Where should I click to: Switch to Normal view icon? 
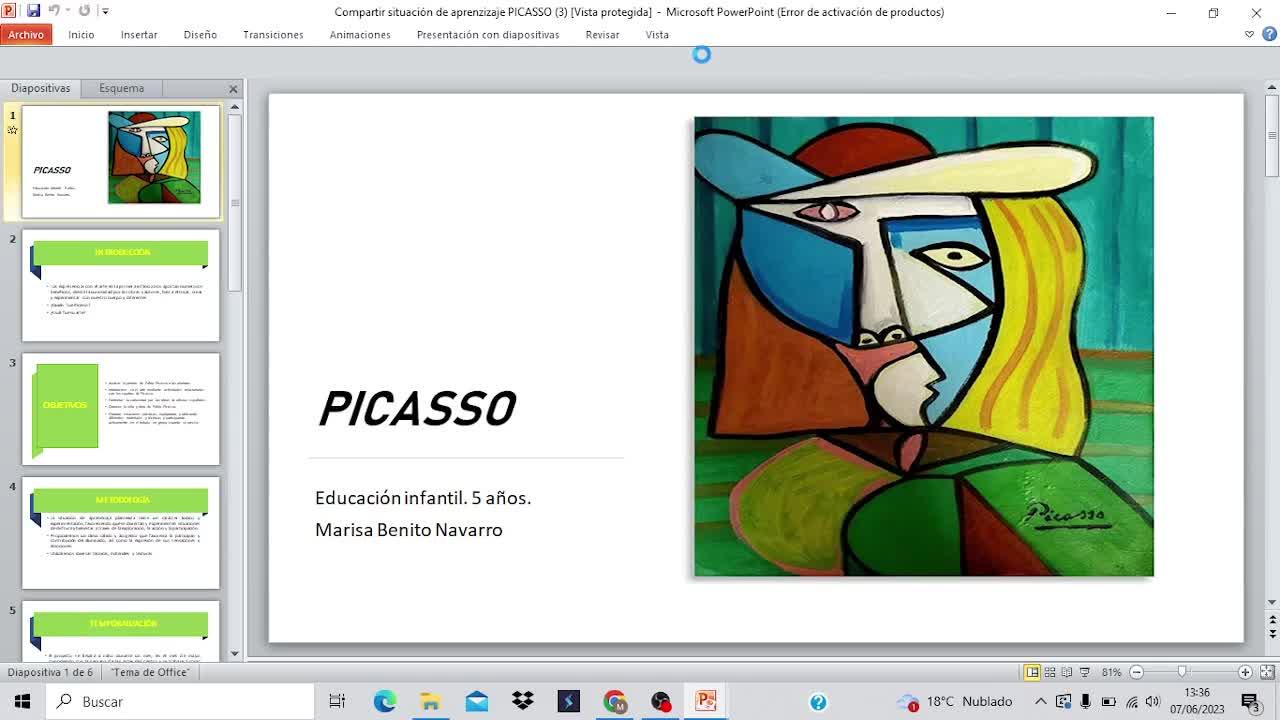(x=1032, y=672)
